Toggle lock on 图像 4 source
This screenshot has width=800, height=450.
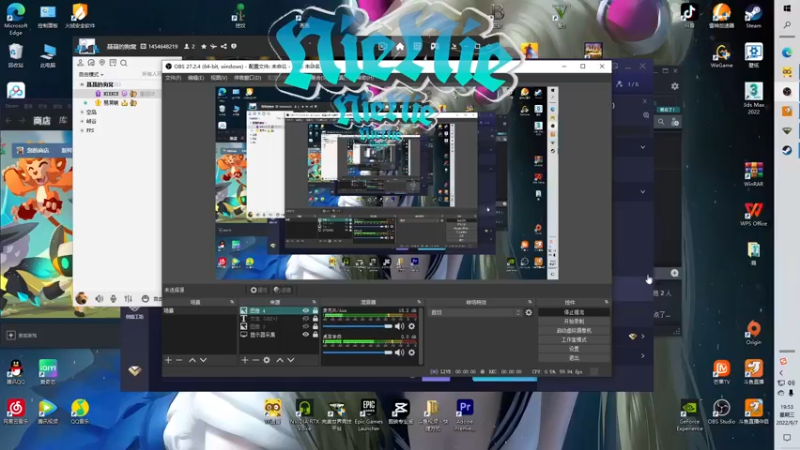pyautogui.click(x=315, y=310)
